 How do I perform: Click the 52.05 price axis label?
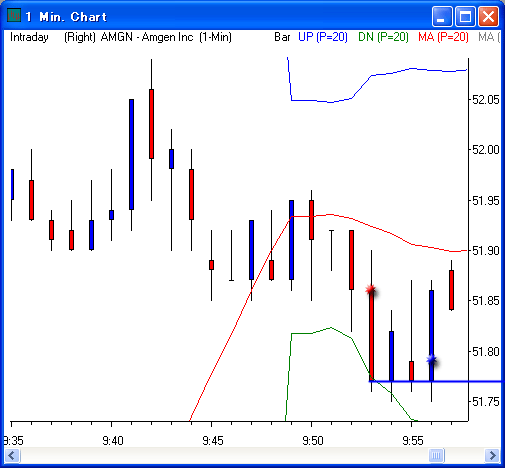click(x=486, y=100)
